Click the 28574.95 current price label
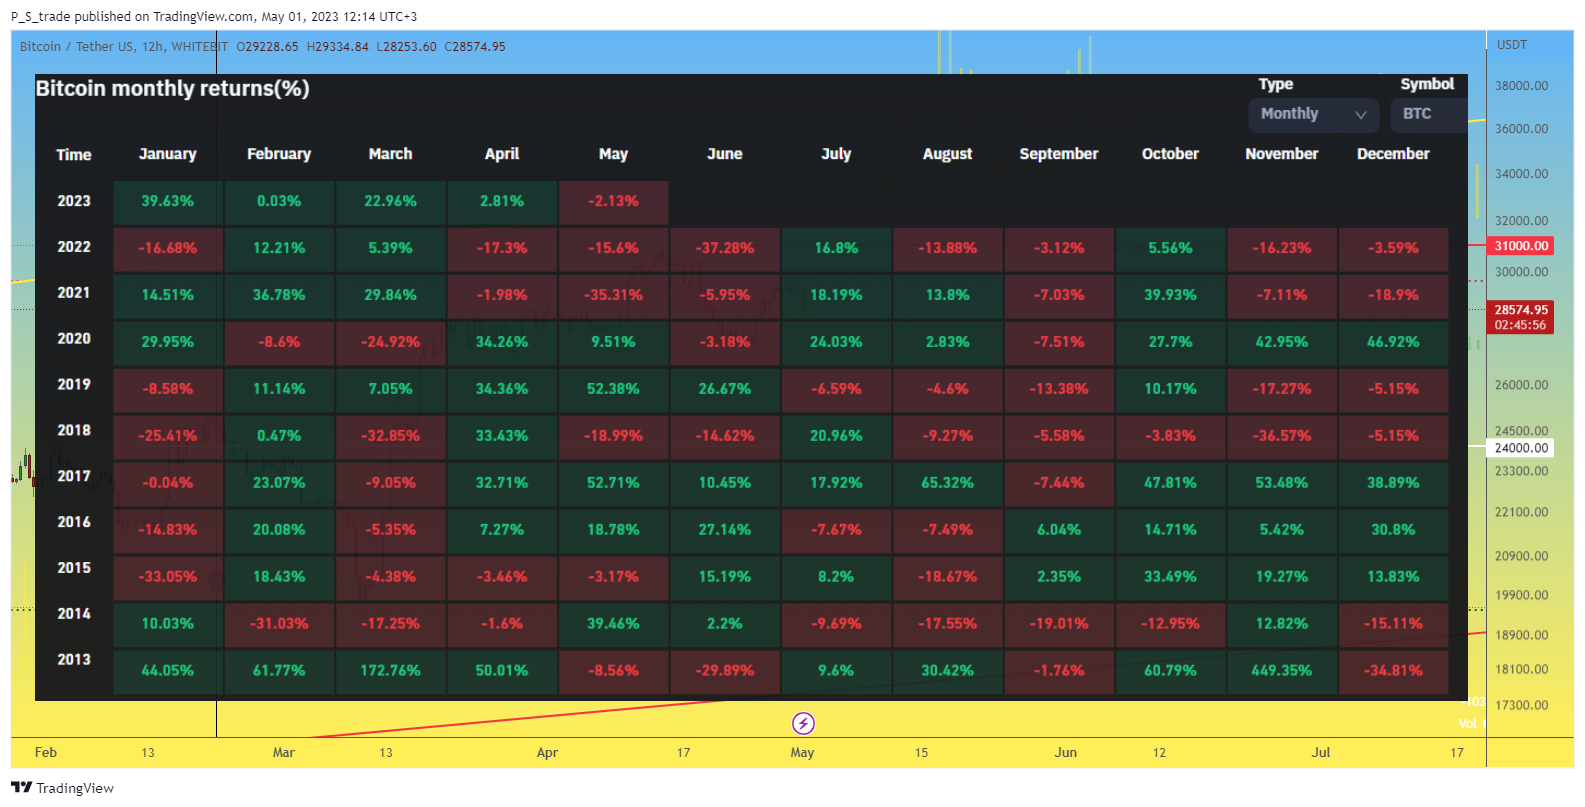This screenshot has width=1585, height=807. tap(1520, 317)
